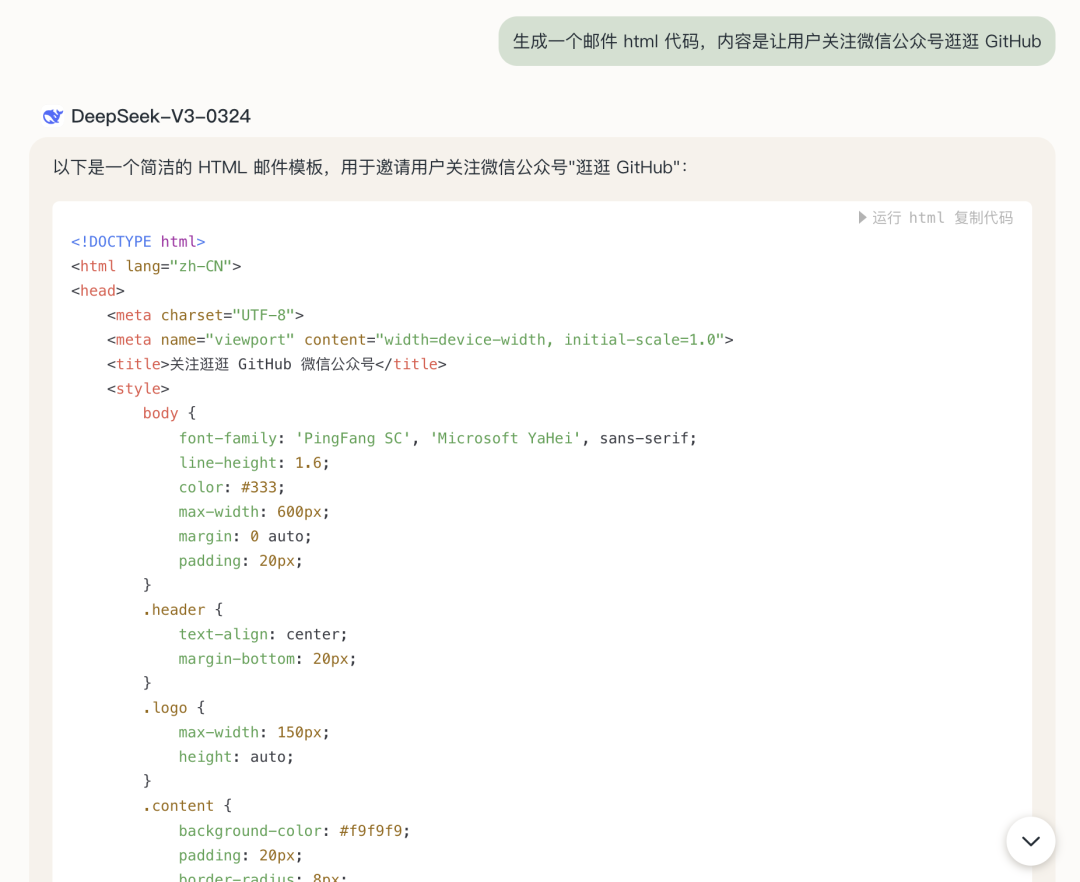Image resolution: width=1080 pixels, height=882 pixels.
Task: Click the .logo { selector line
Action: tap(174, 708)
